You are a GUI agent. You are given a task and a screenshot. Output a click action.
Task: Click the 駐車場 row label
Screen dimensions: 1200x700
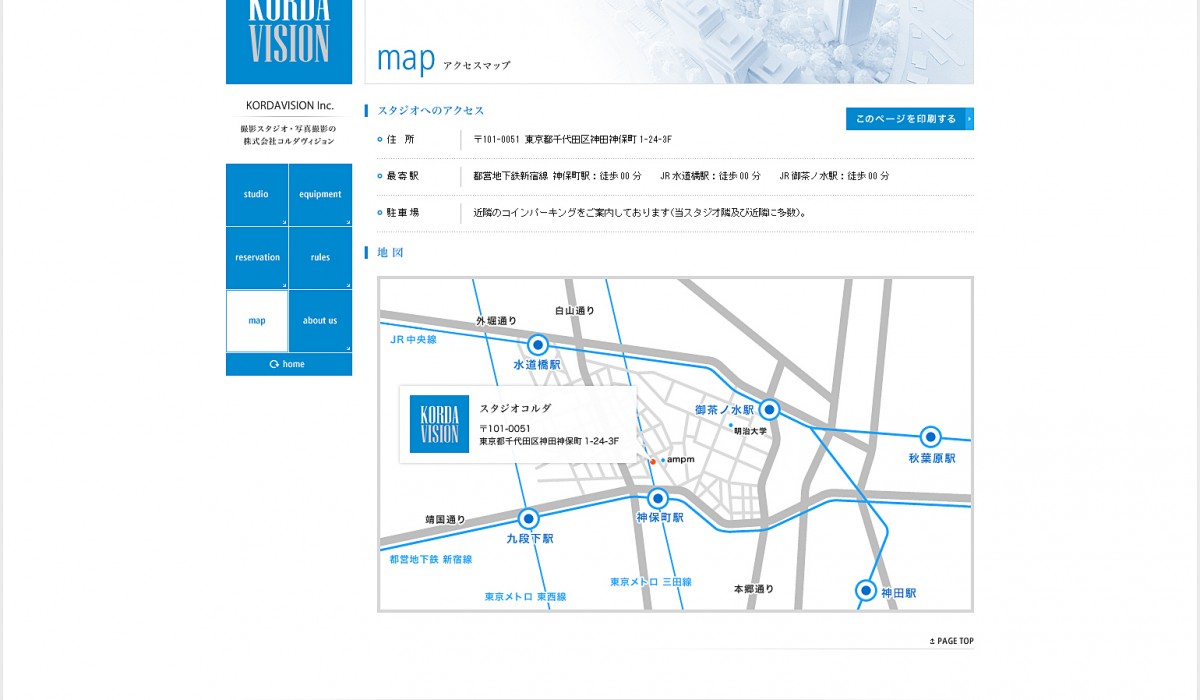[402, 213]
